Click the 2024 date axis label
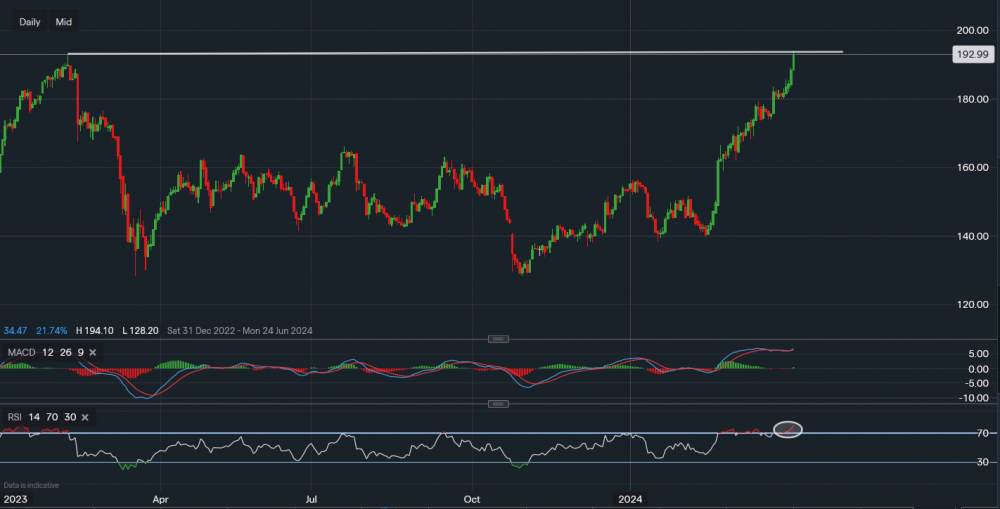1000x509 pixels. pos(631,497)
